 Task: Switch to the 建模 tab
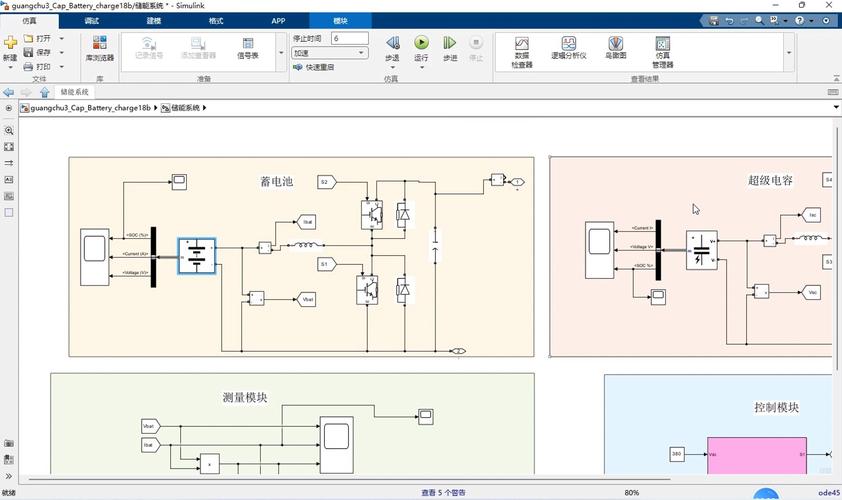point(153,20)
